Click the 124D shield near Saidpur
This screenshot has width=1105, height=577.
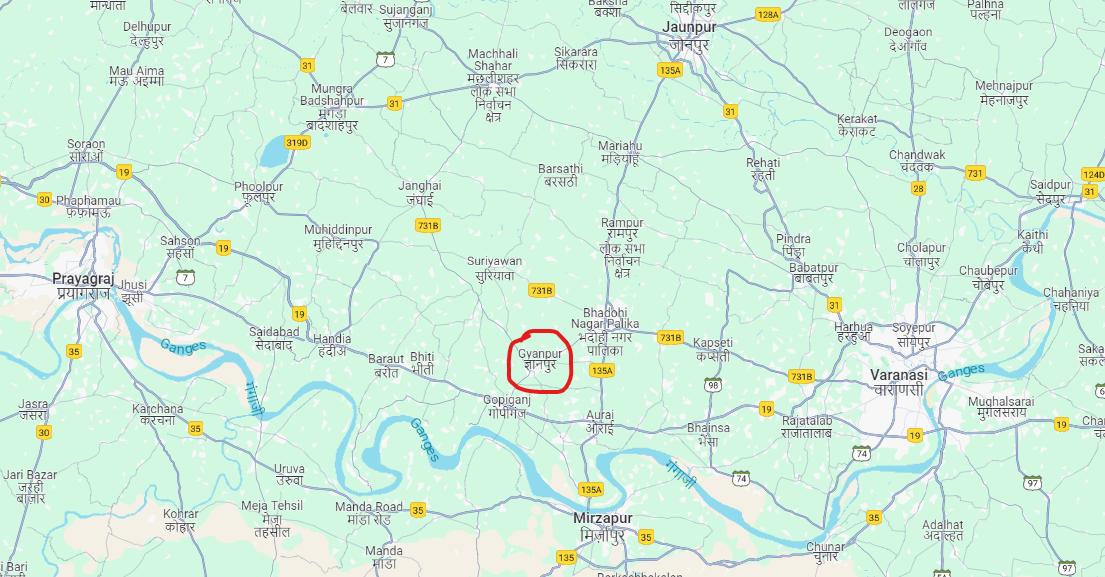tap(1093, 175)
